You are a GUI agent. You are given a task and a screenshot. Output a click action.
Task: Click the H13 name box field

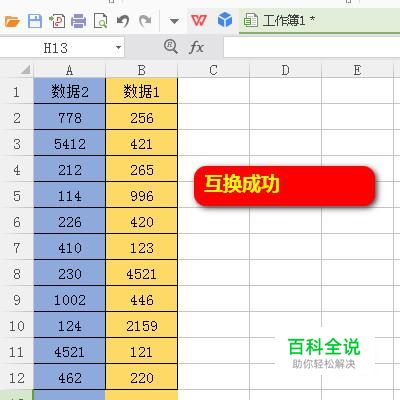56,48
